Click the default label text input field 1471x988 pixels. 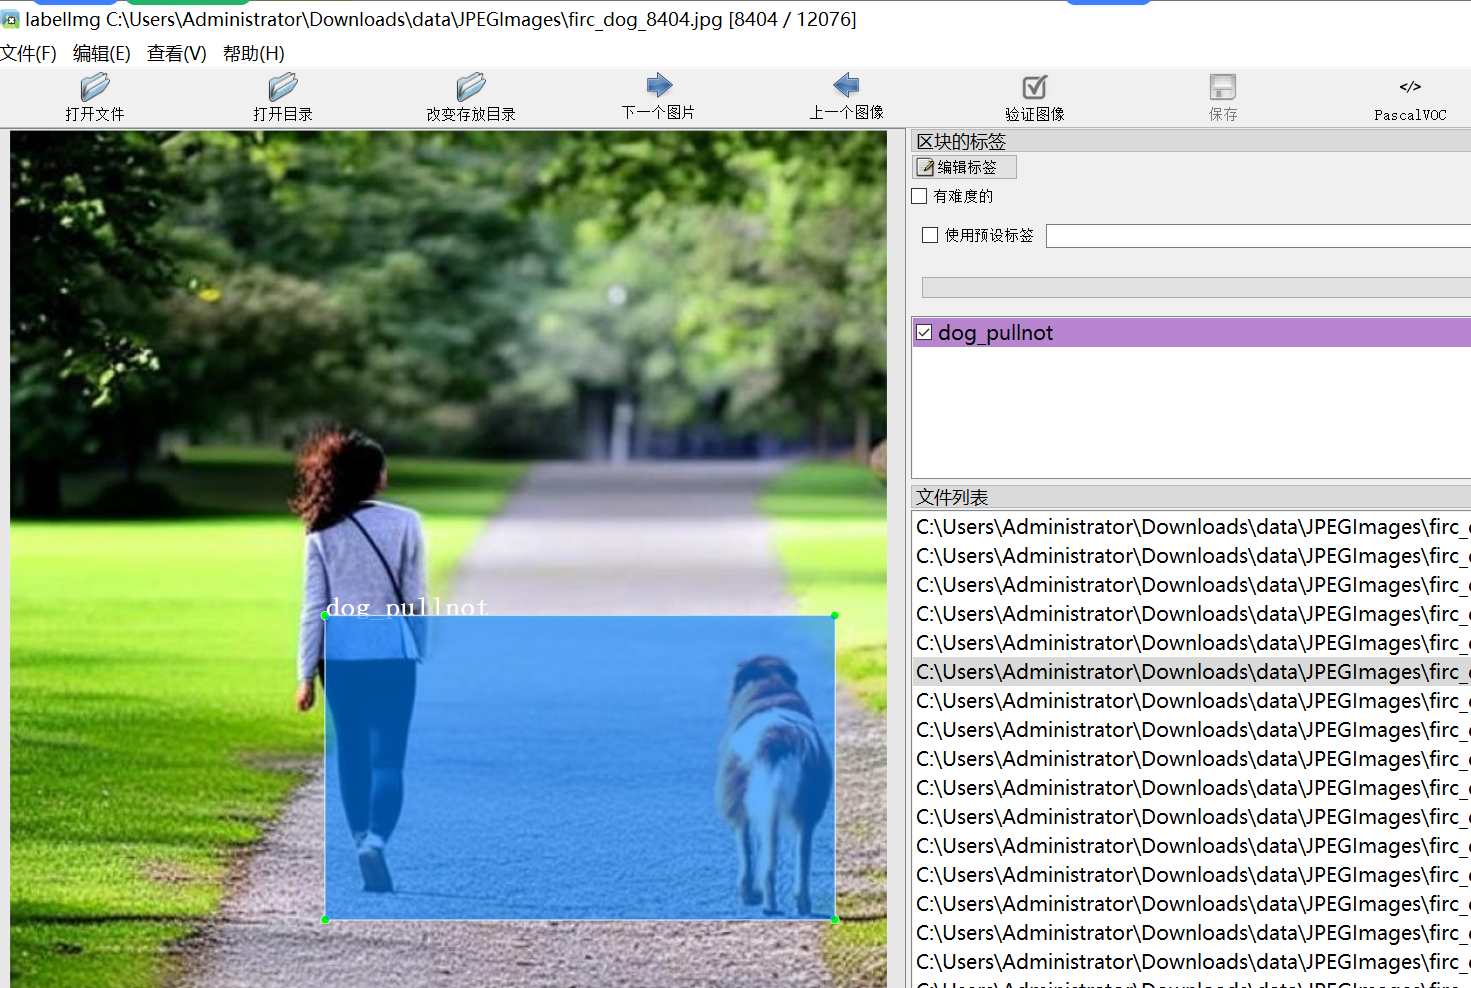1258,236
